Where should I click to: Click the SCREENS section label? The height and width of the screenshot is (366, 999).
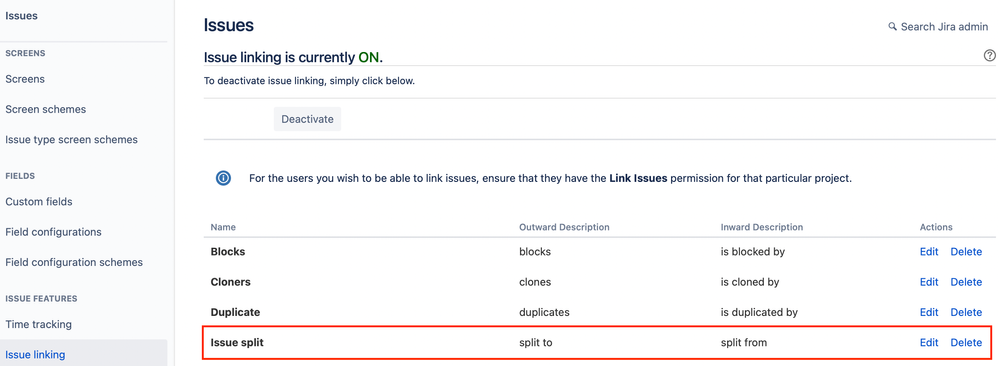click(x=25, y=53)
